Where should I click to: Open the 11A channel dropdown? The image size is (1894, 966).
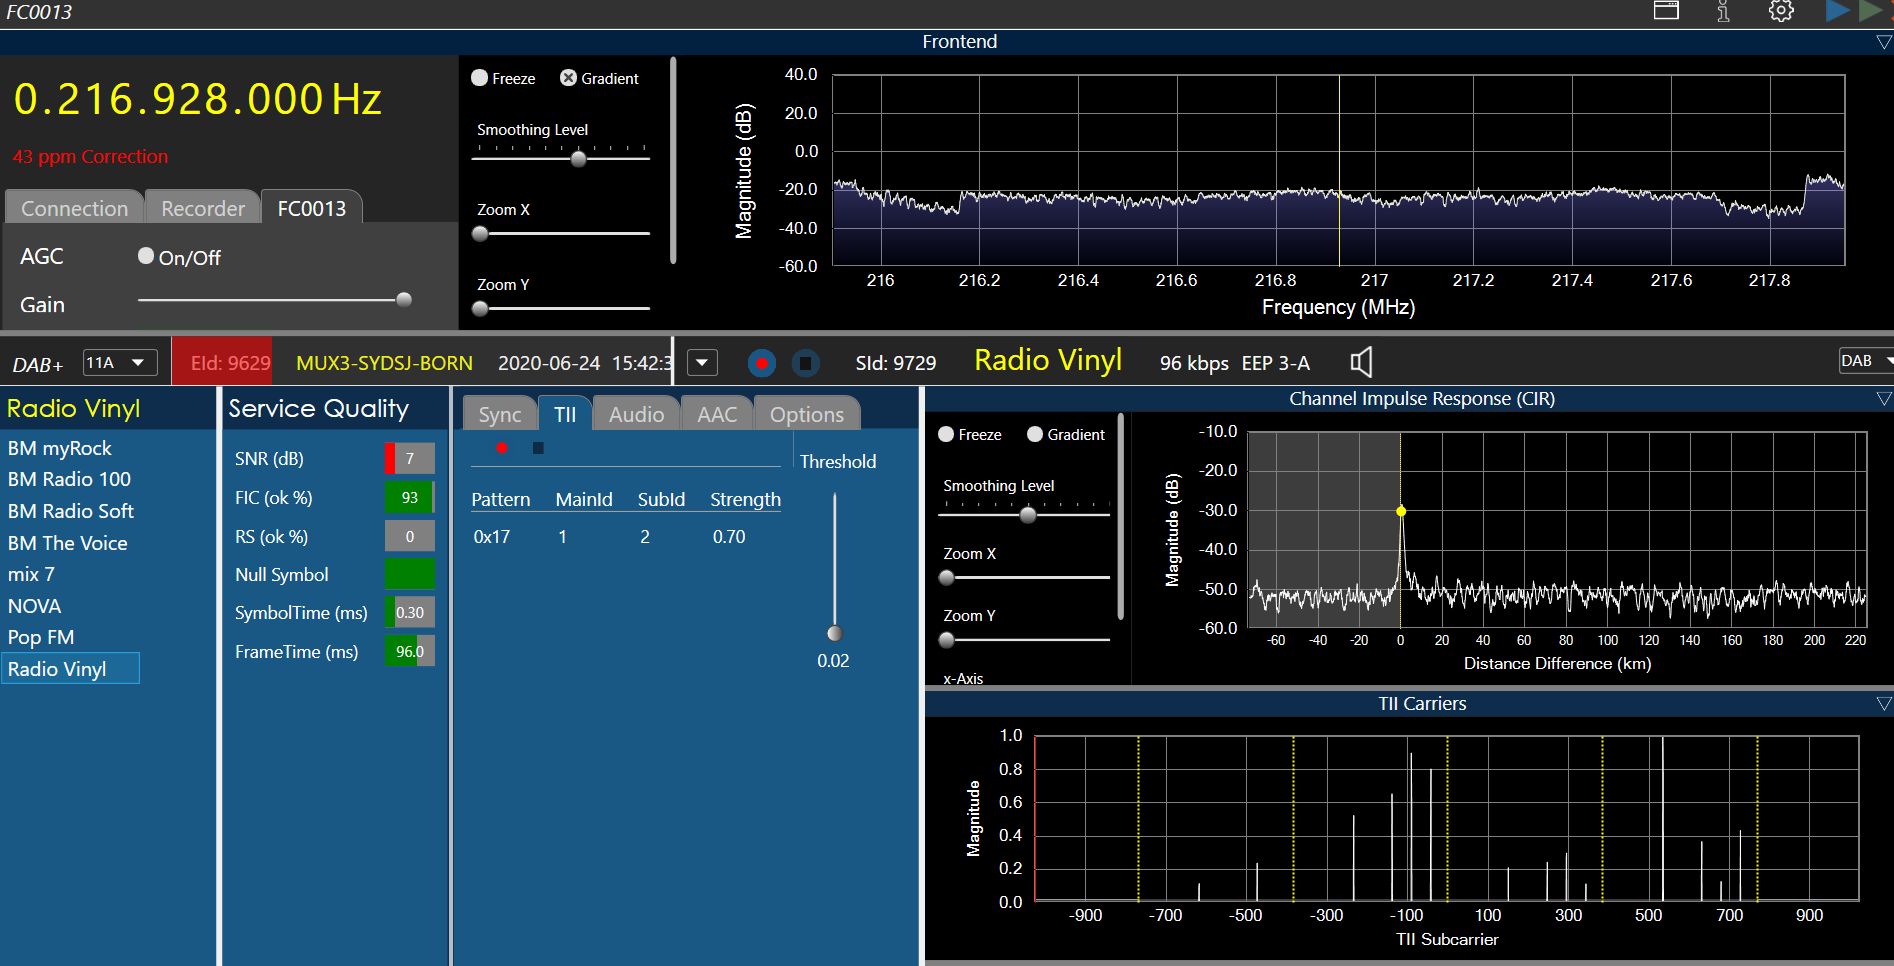pyautogui.click(x=120, y=363)
